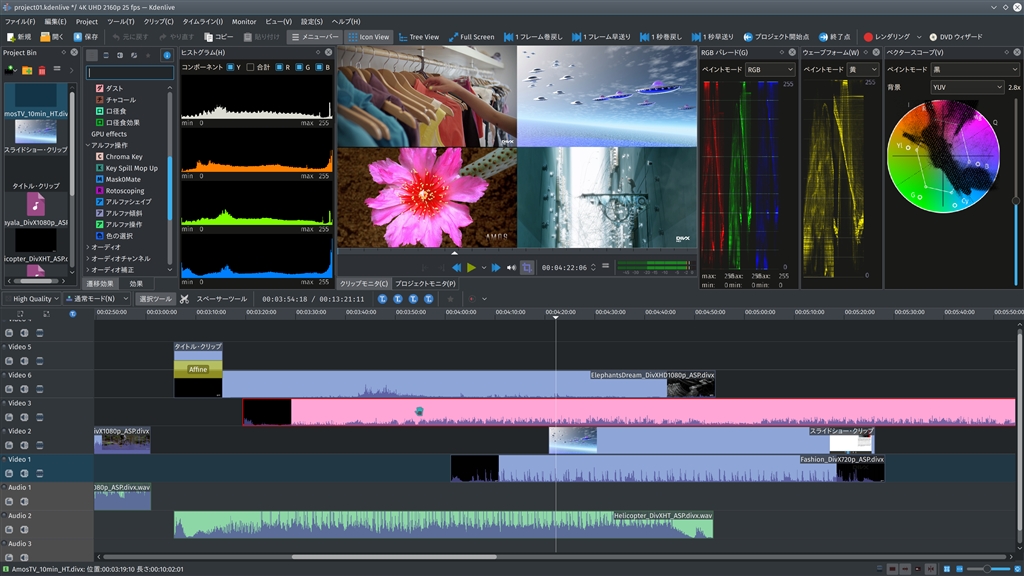Enable the 合計 checkbox in histogram

(250, 67)
